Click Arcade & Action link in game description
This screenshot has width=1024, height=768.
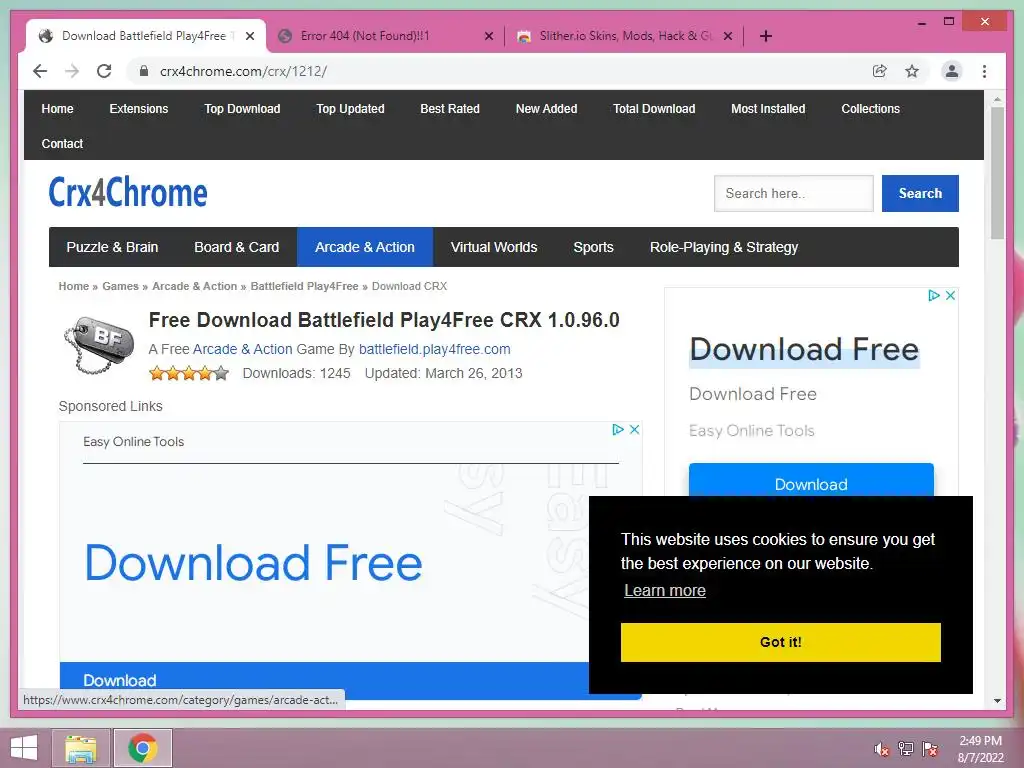[x=242, y=349]
